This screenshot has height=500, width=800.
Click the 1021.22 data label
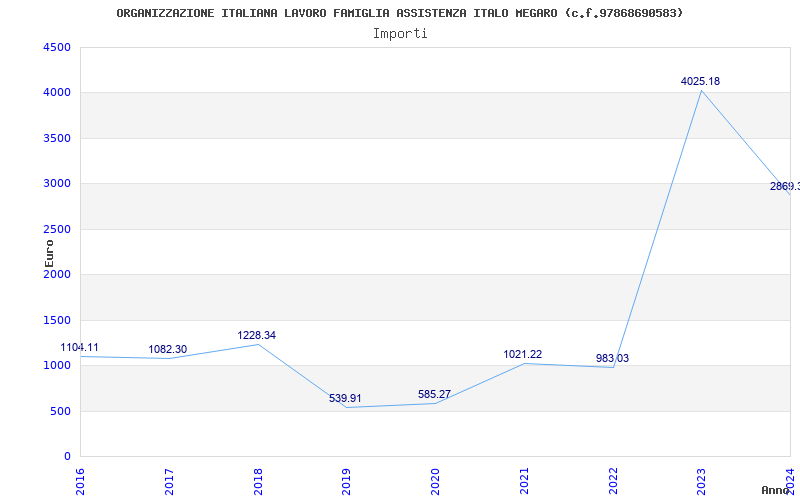coord(523,355)
